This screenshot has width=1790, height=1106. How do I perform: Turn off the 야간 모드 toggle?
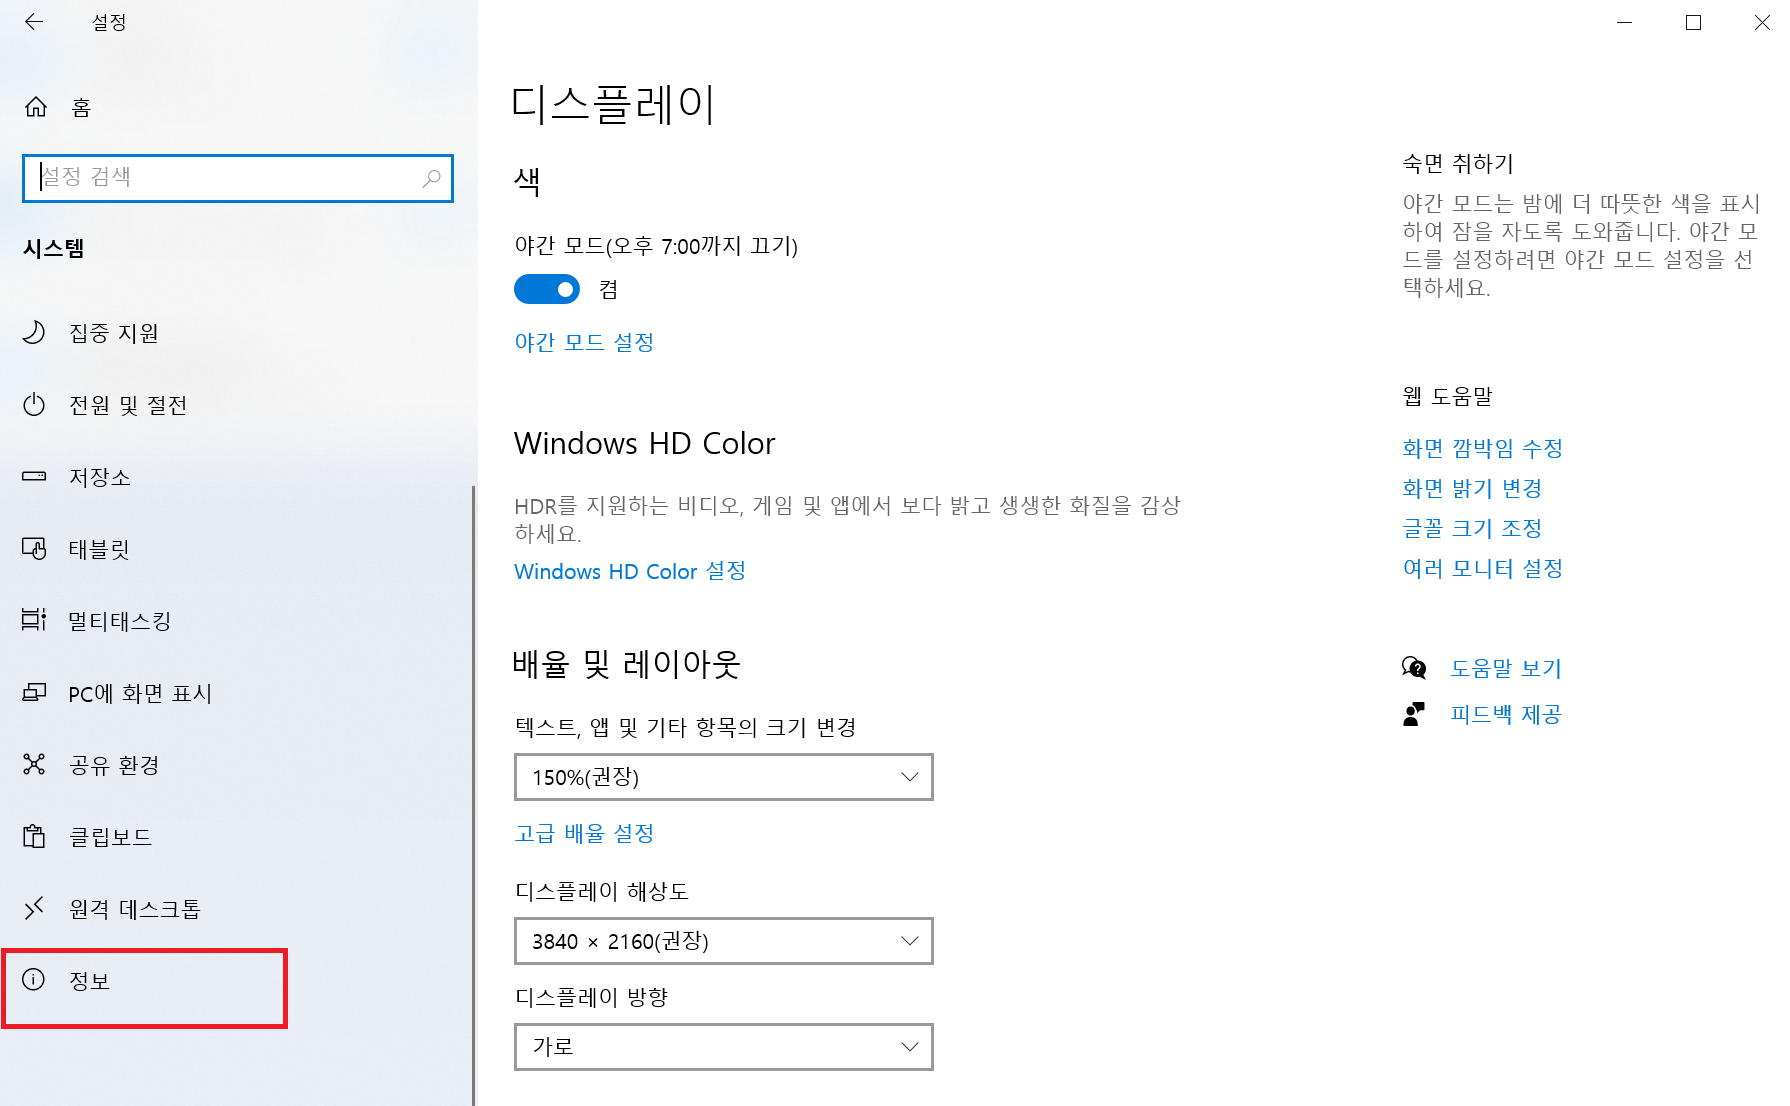(x=547, y=289)
